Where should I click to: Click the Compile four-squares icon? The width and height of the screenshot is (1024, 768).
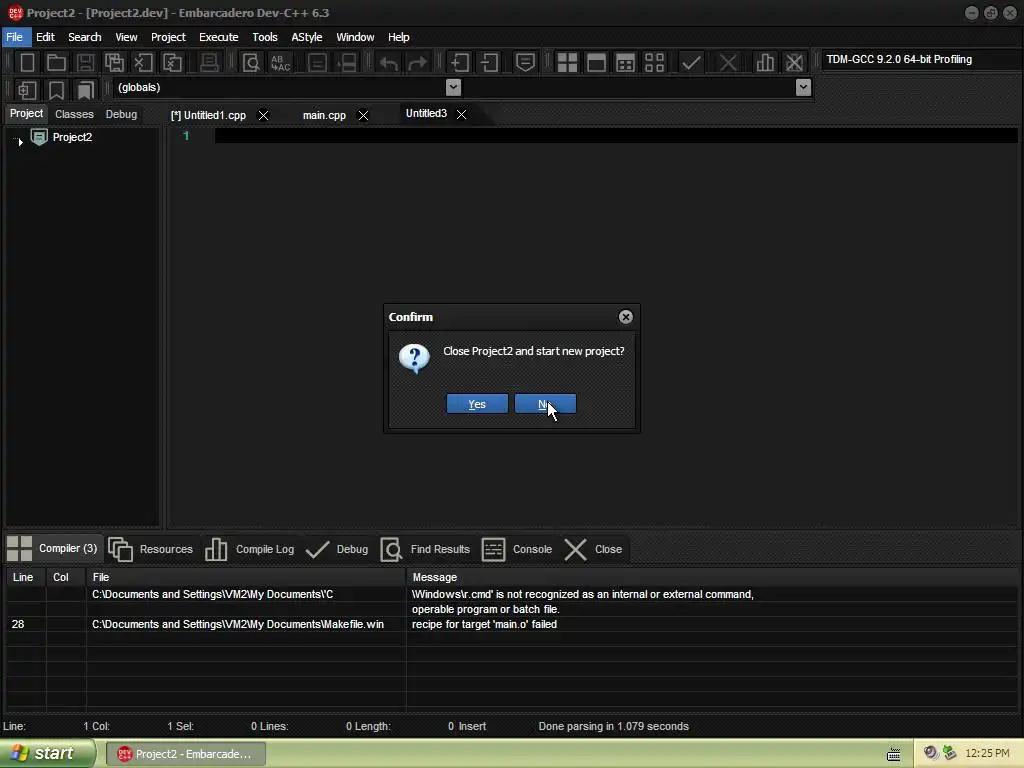click(x=567, y=63)
